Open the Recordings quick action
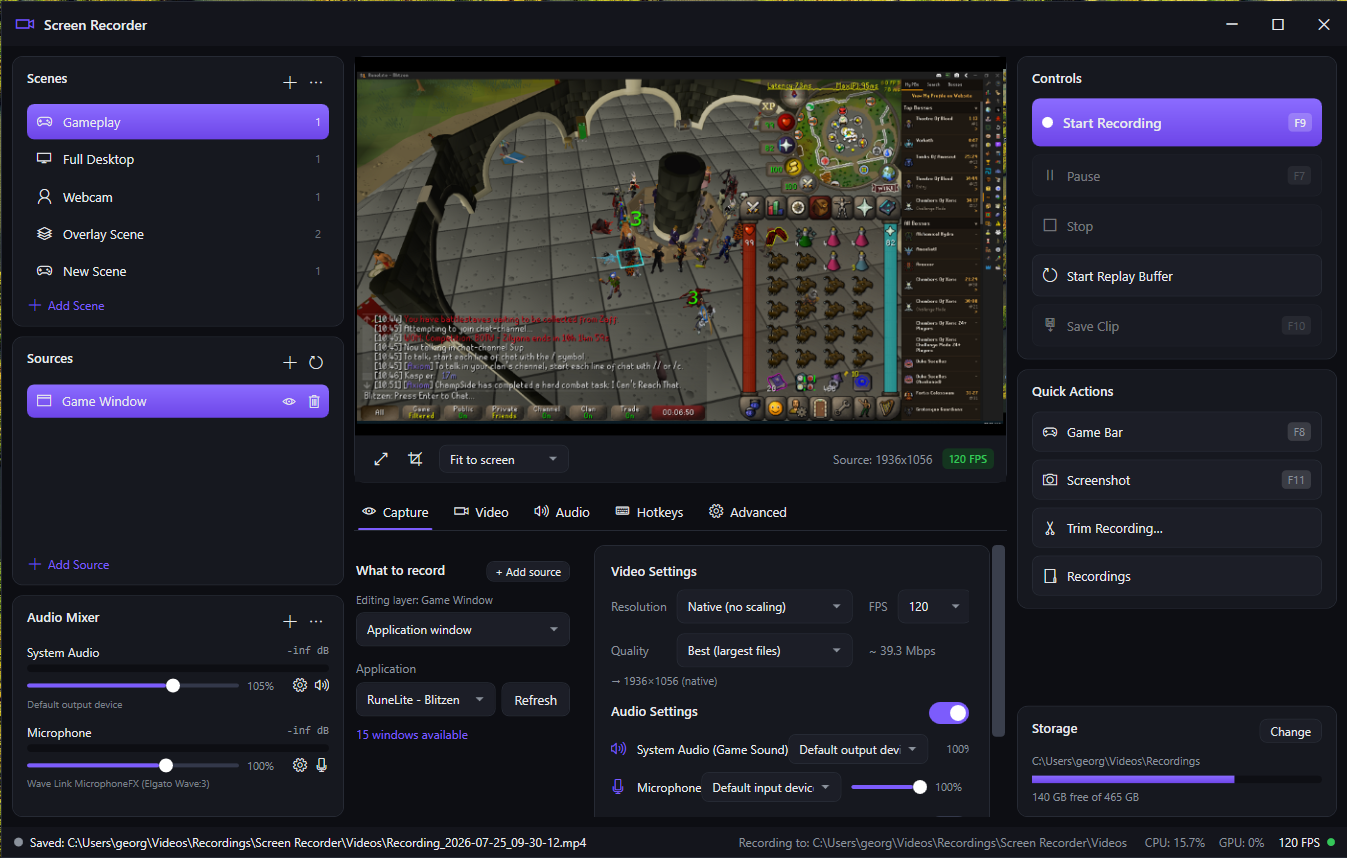 tap(1177, 576)
